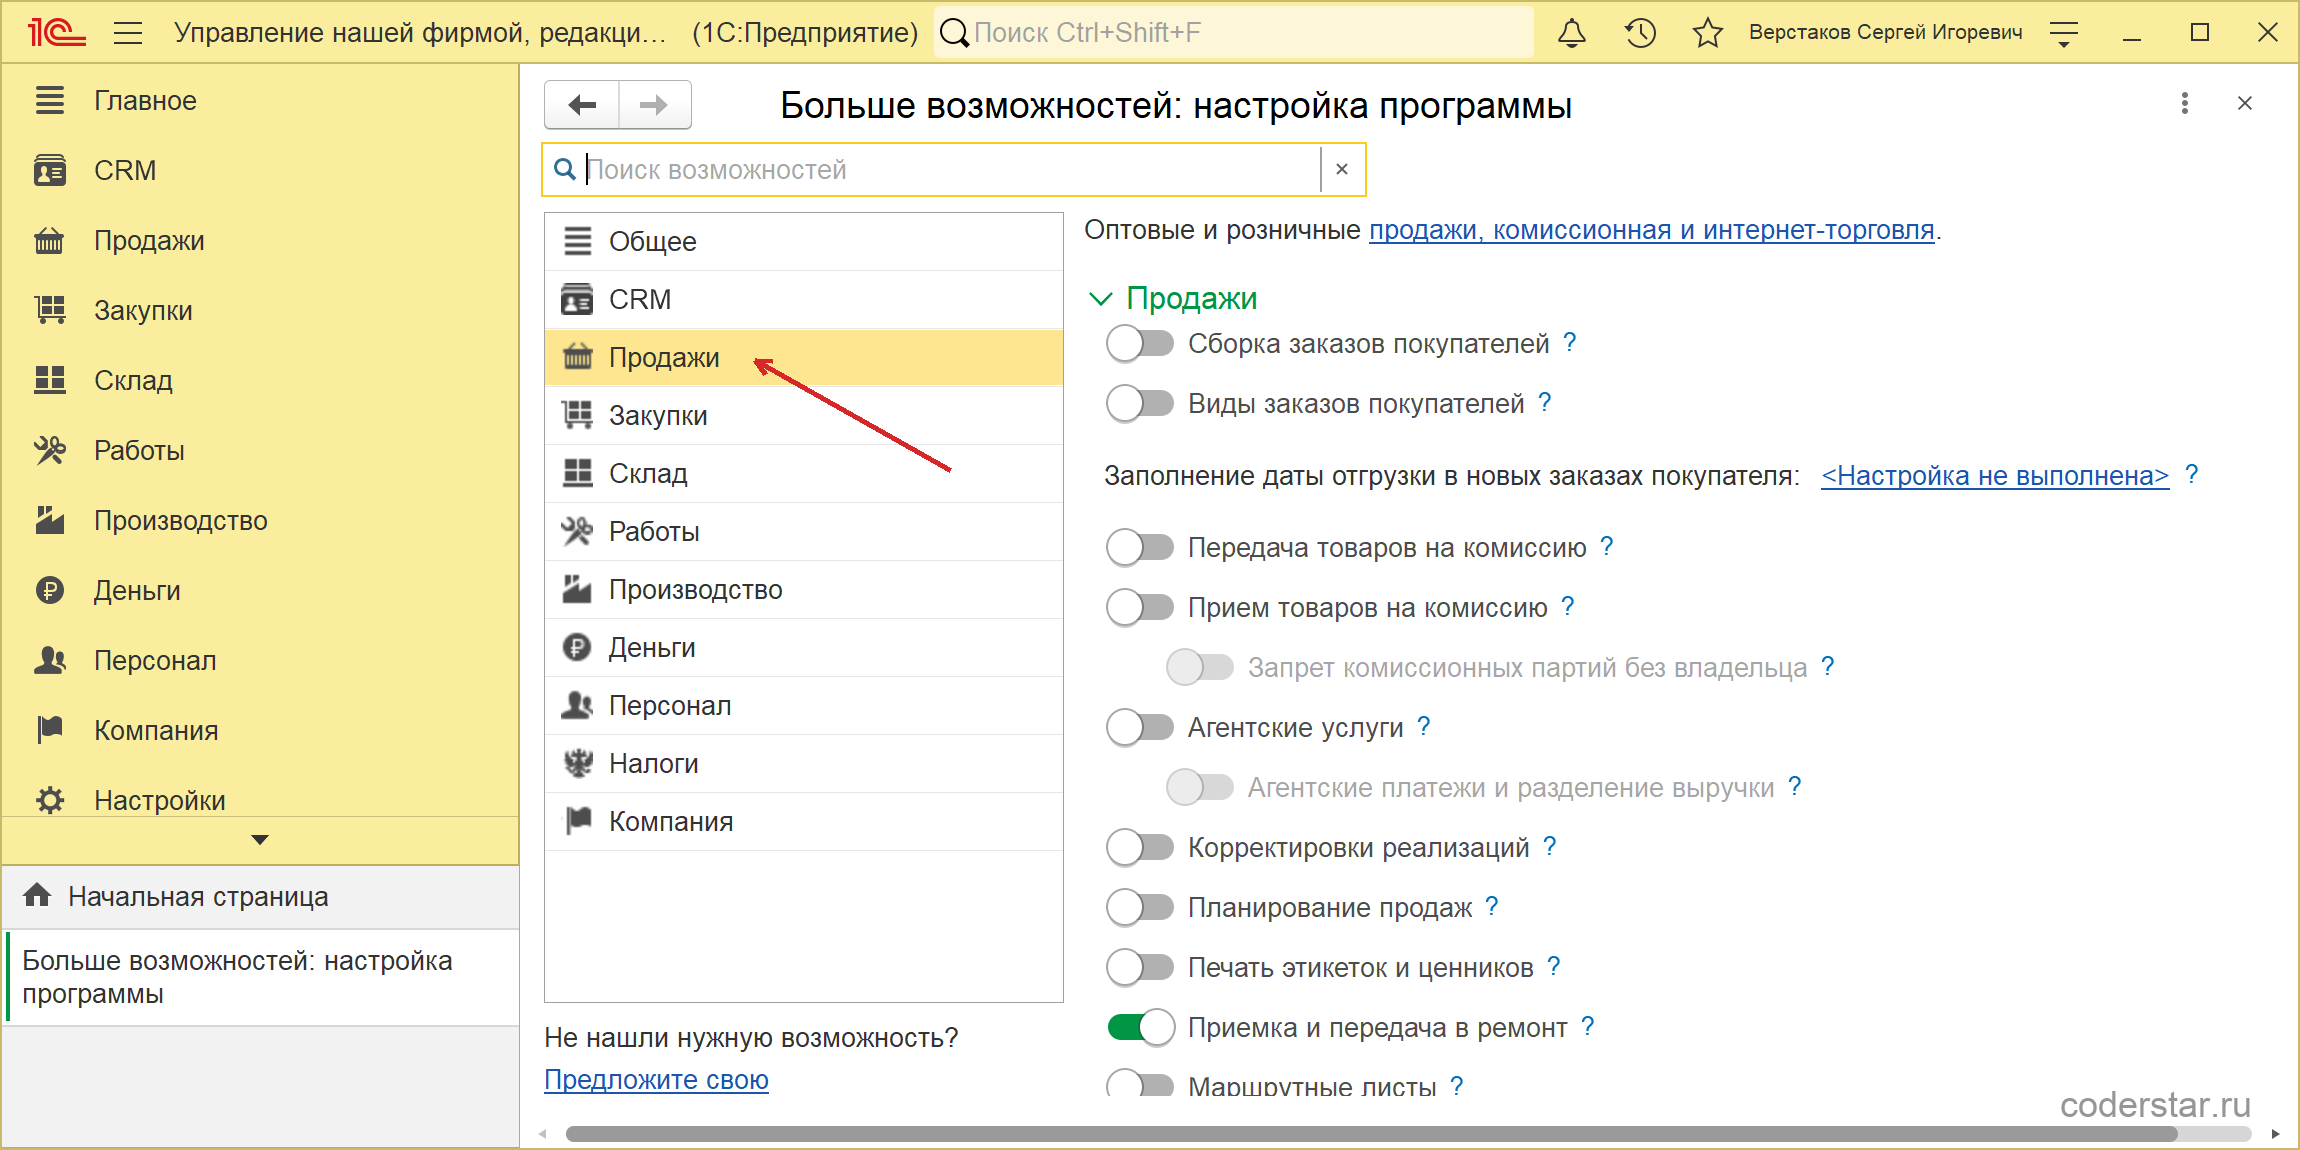This screenshot has height=1150, width=2300.
Task: Select Склад in the settings list
Action: pyautogui.click(x=803, y=474)
